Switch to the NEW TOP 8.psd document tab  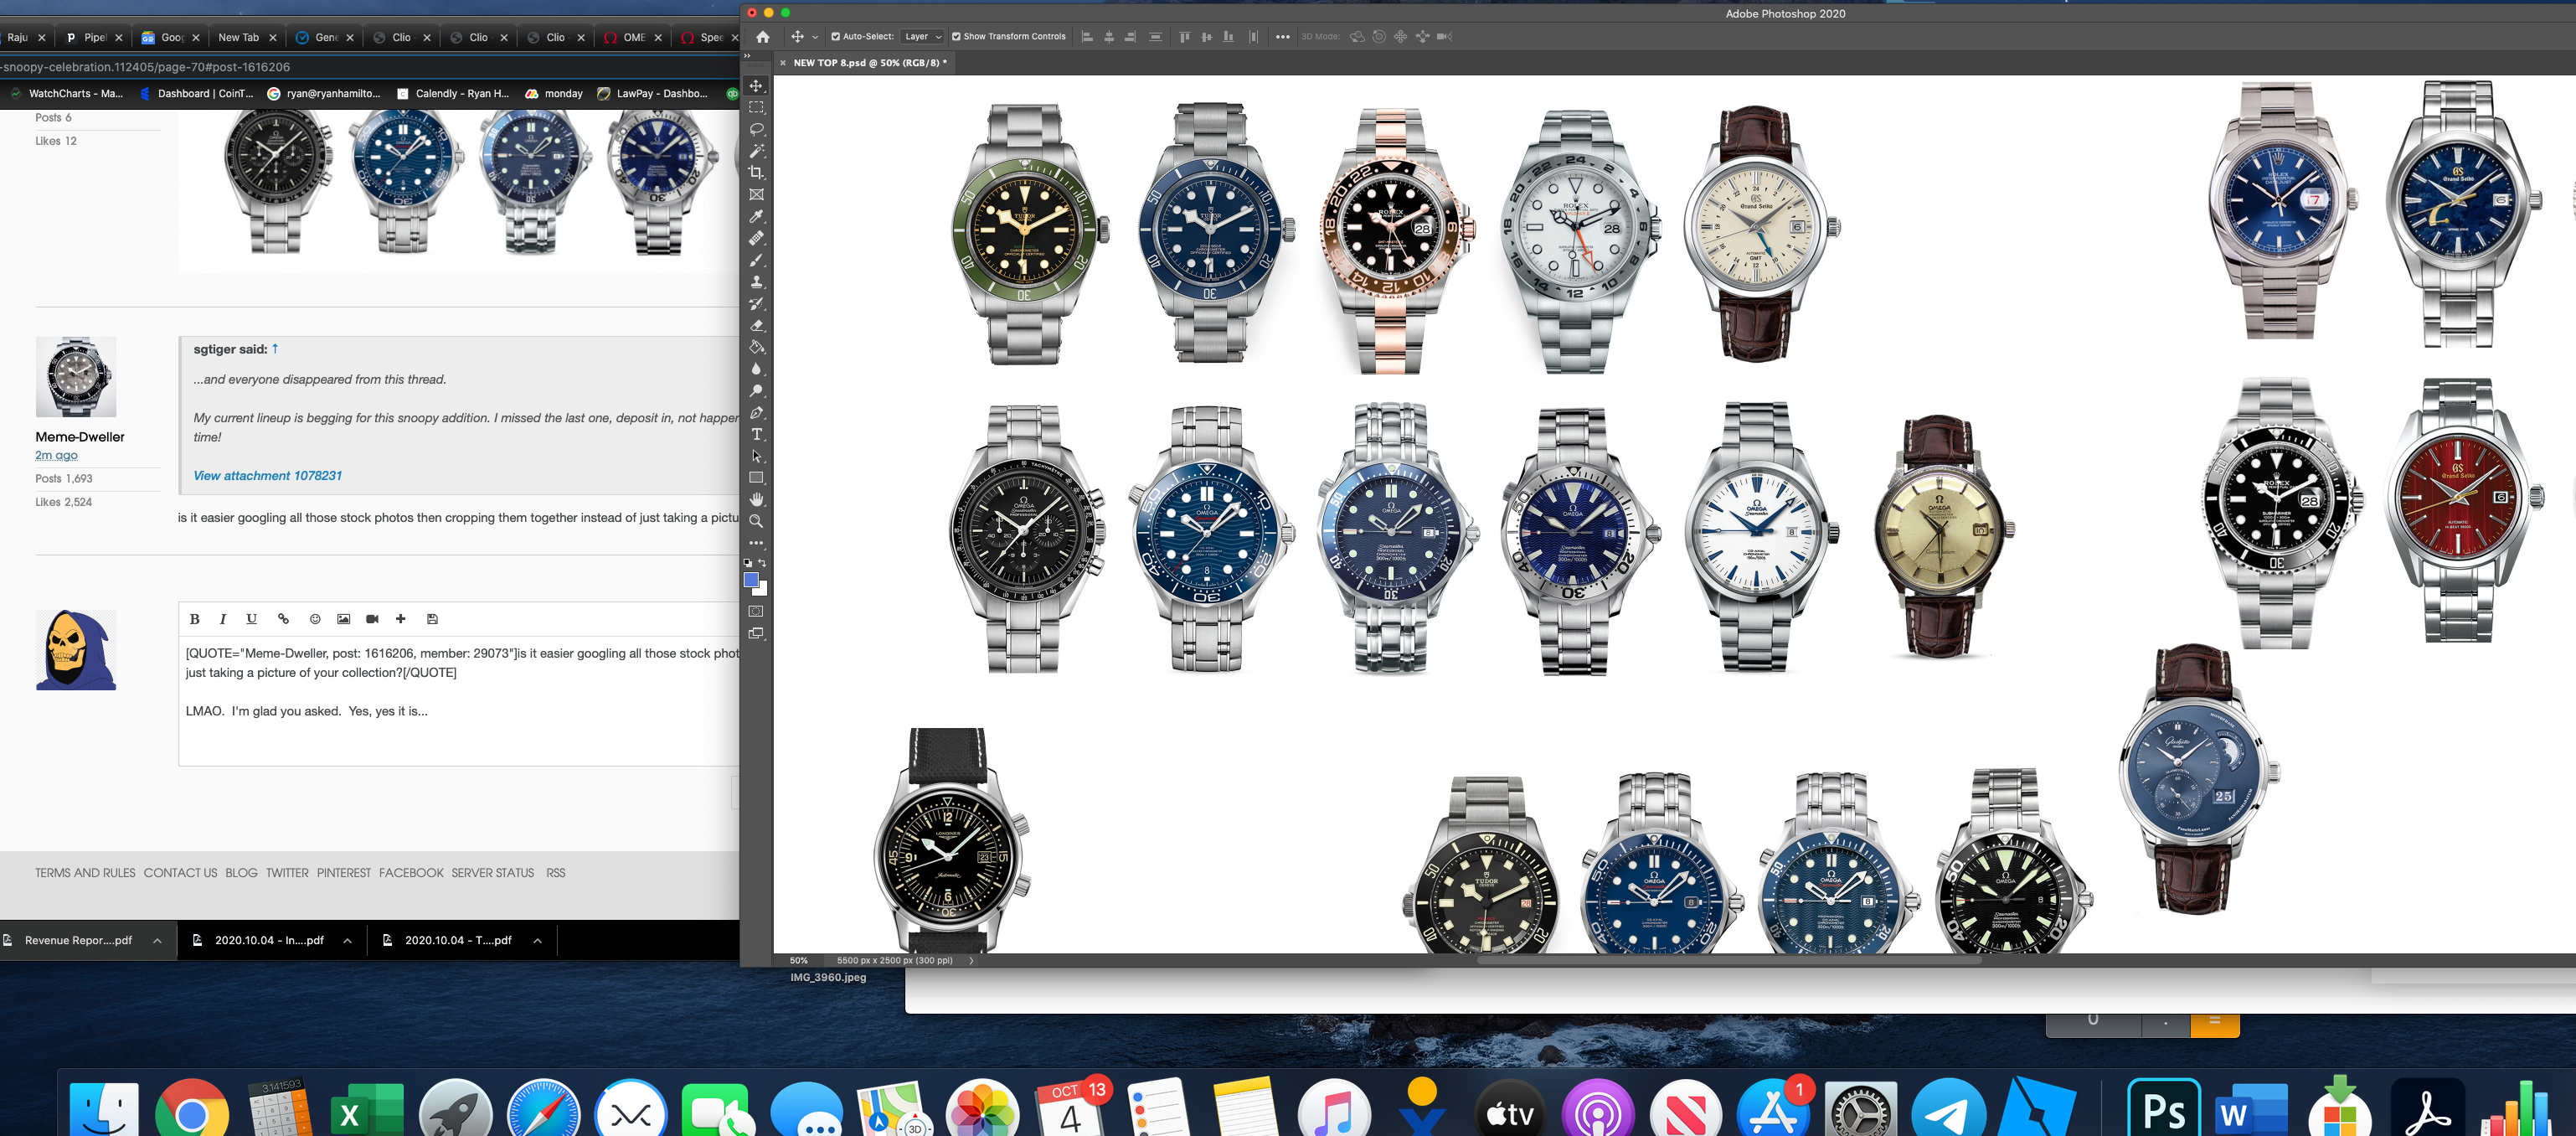(867, 63)
